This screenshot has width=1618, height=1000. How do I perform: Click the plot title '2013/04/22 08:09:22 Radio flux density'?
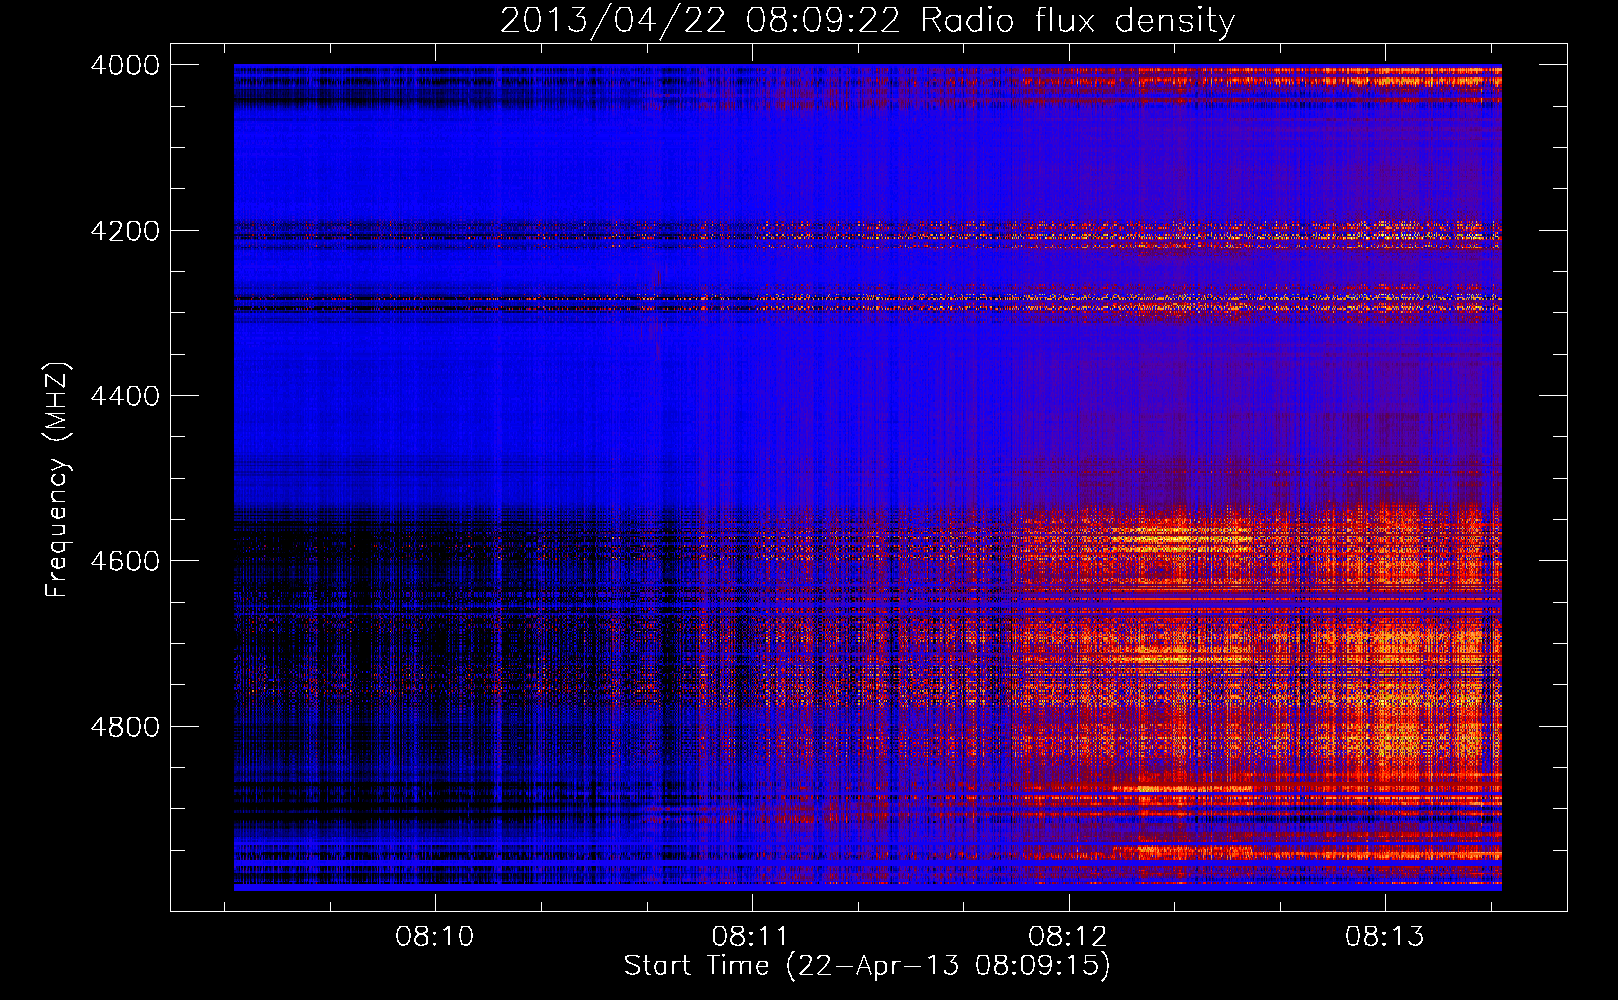point(867,21)
